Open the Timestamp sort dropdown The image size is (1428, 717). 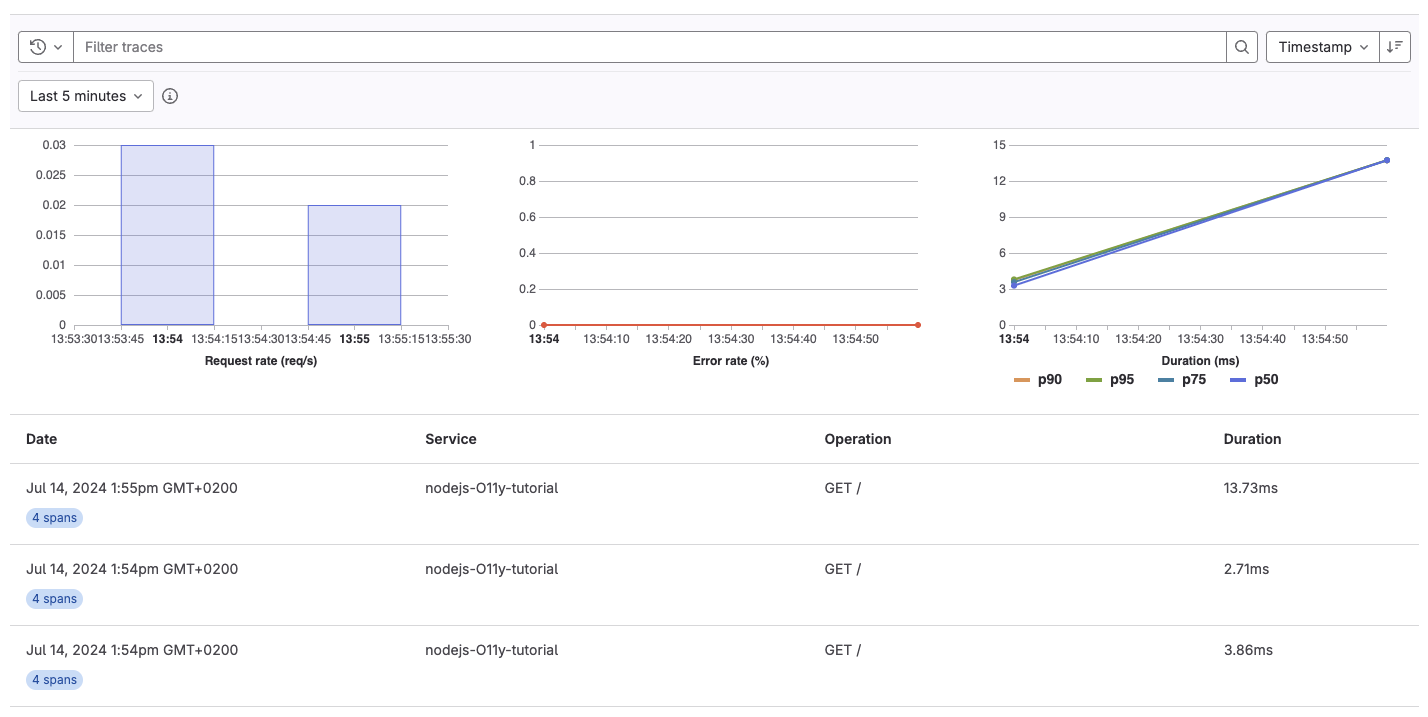click(1322, 46)
